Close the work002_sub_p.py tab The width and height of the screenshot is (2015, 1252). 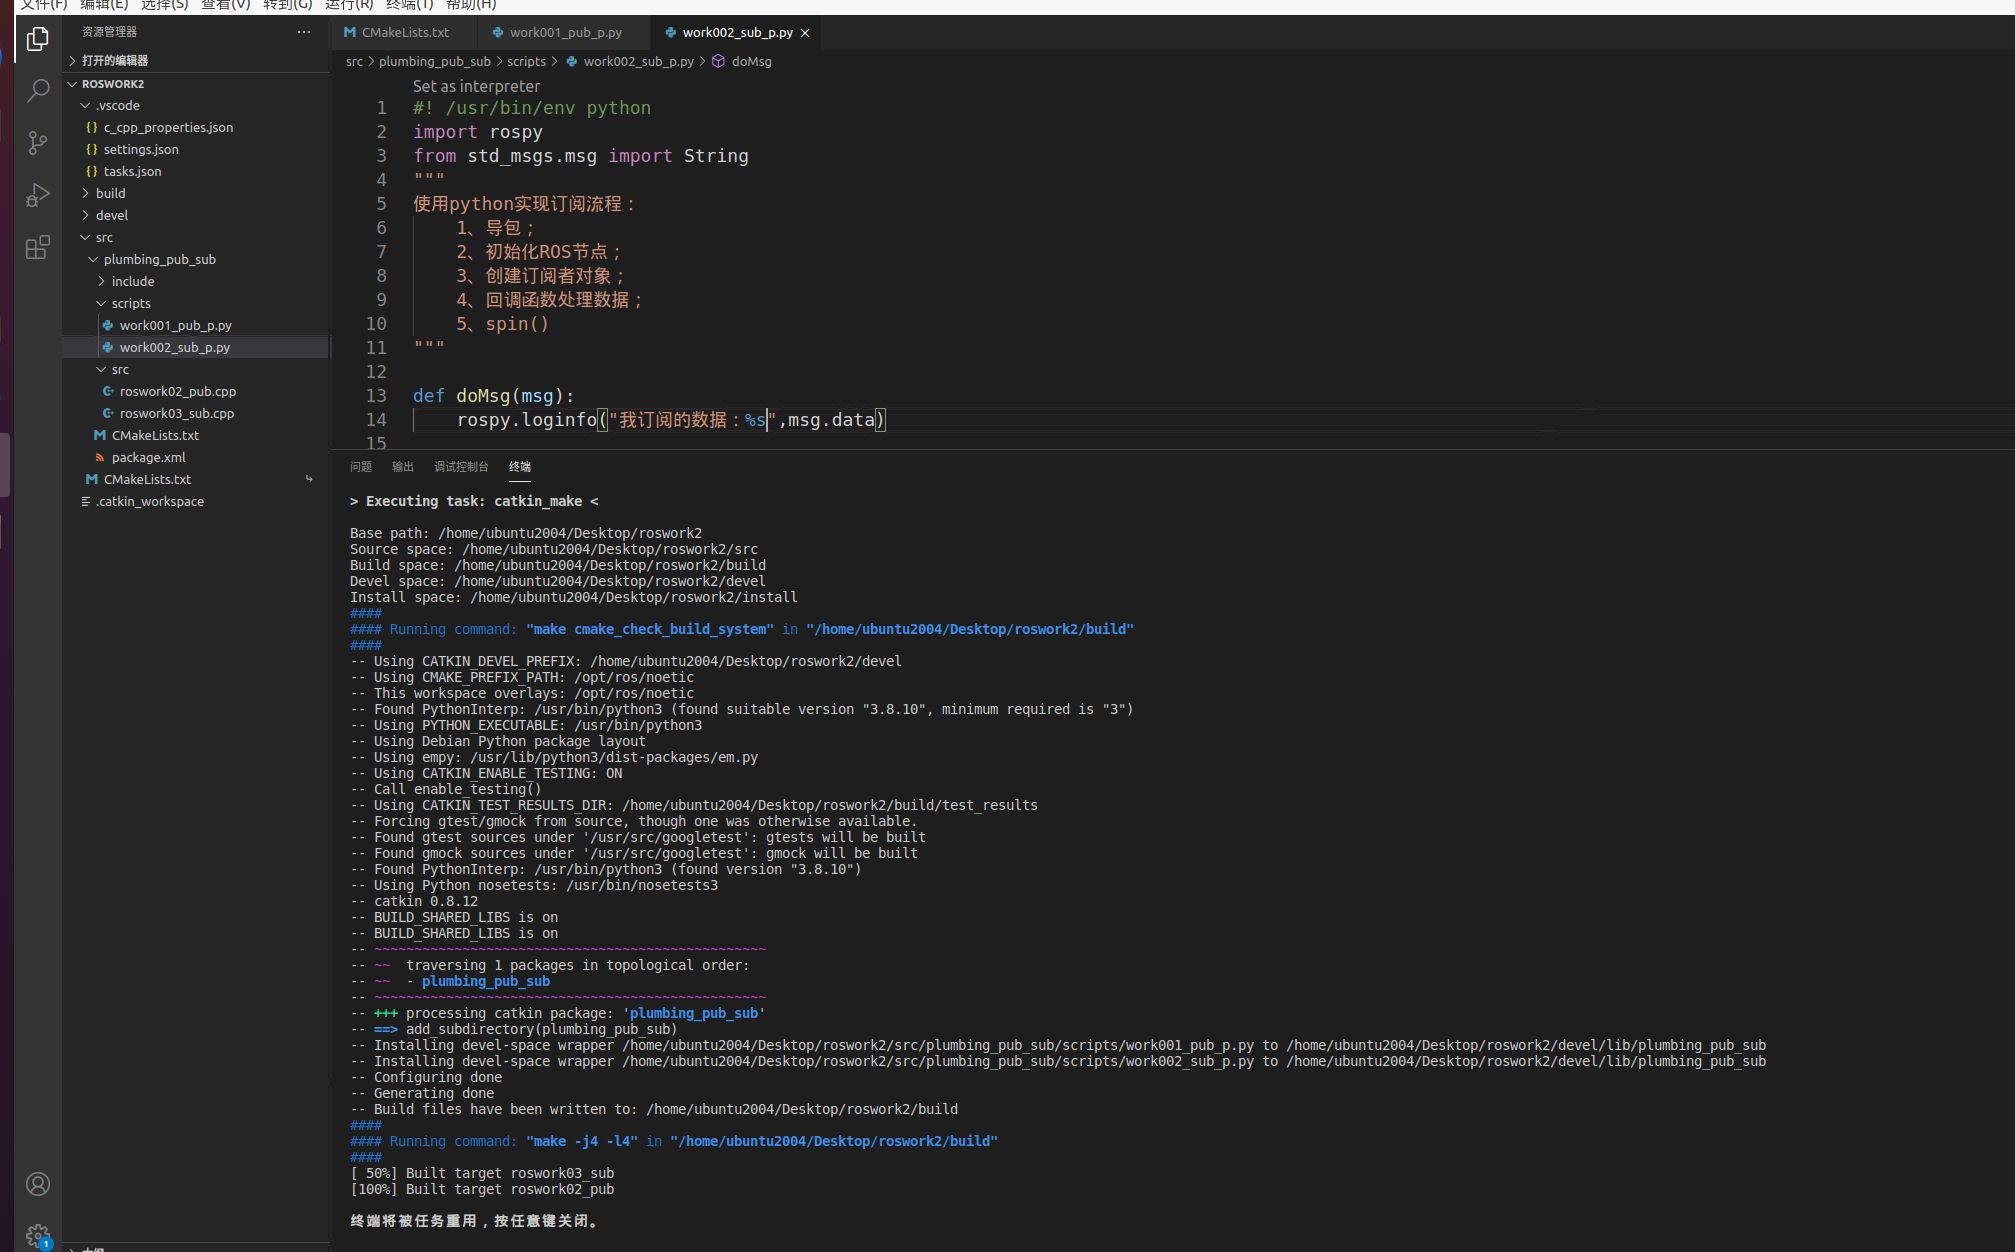point(805,33)
